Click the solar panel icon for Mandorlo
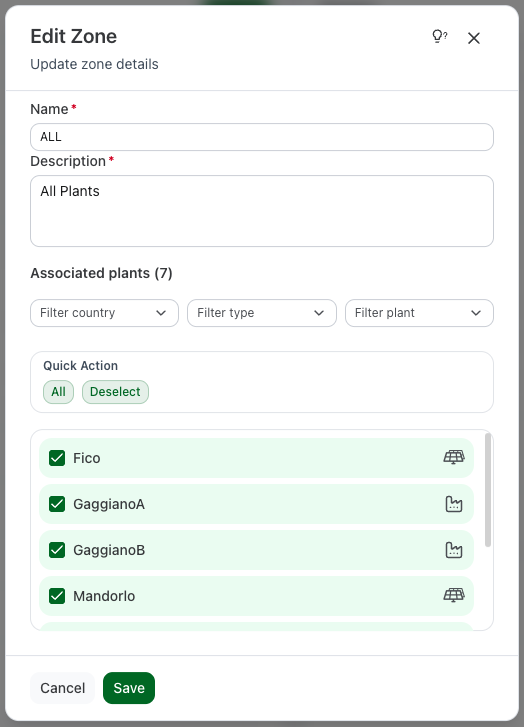524x727 pixels. 454,595
